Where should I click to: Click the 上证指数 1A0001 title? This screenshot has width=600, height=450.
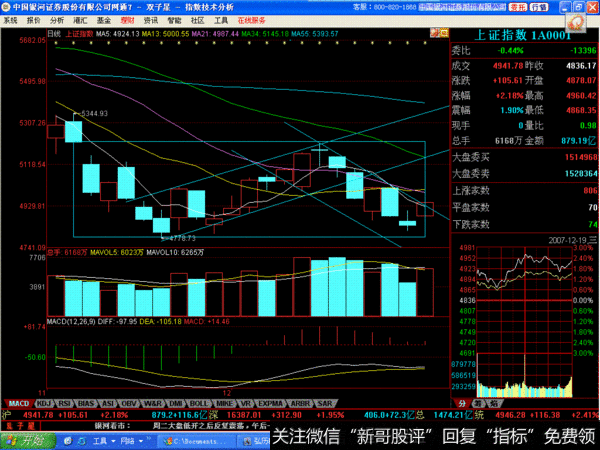pos(523,35)
